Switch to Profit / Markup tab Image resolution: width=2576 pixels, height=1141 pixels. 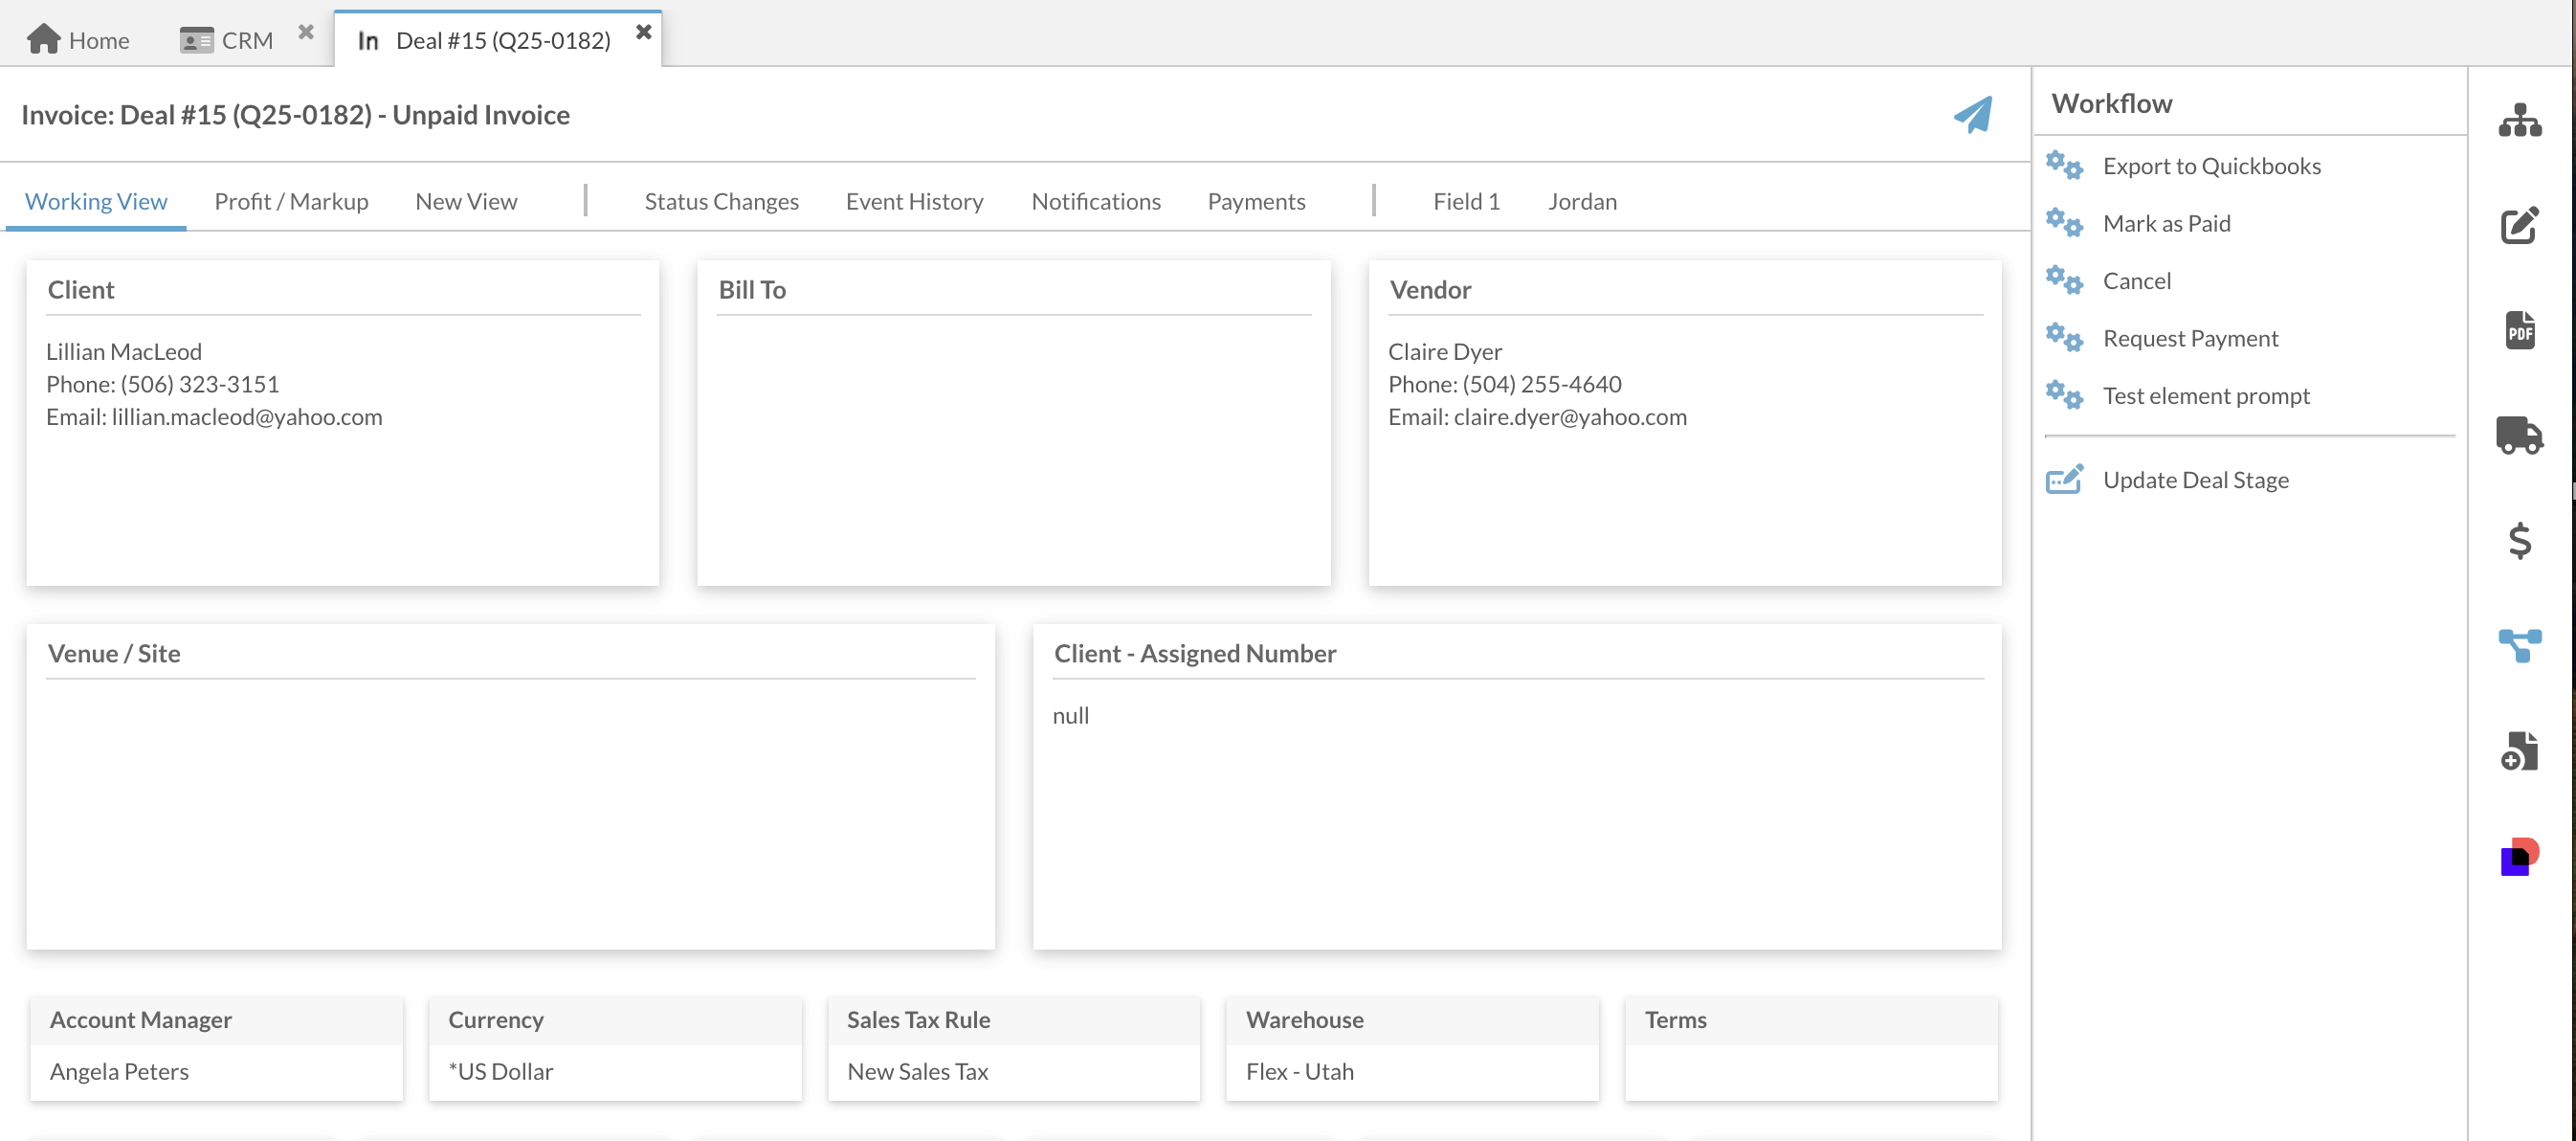click(x=291, y=202)
